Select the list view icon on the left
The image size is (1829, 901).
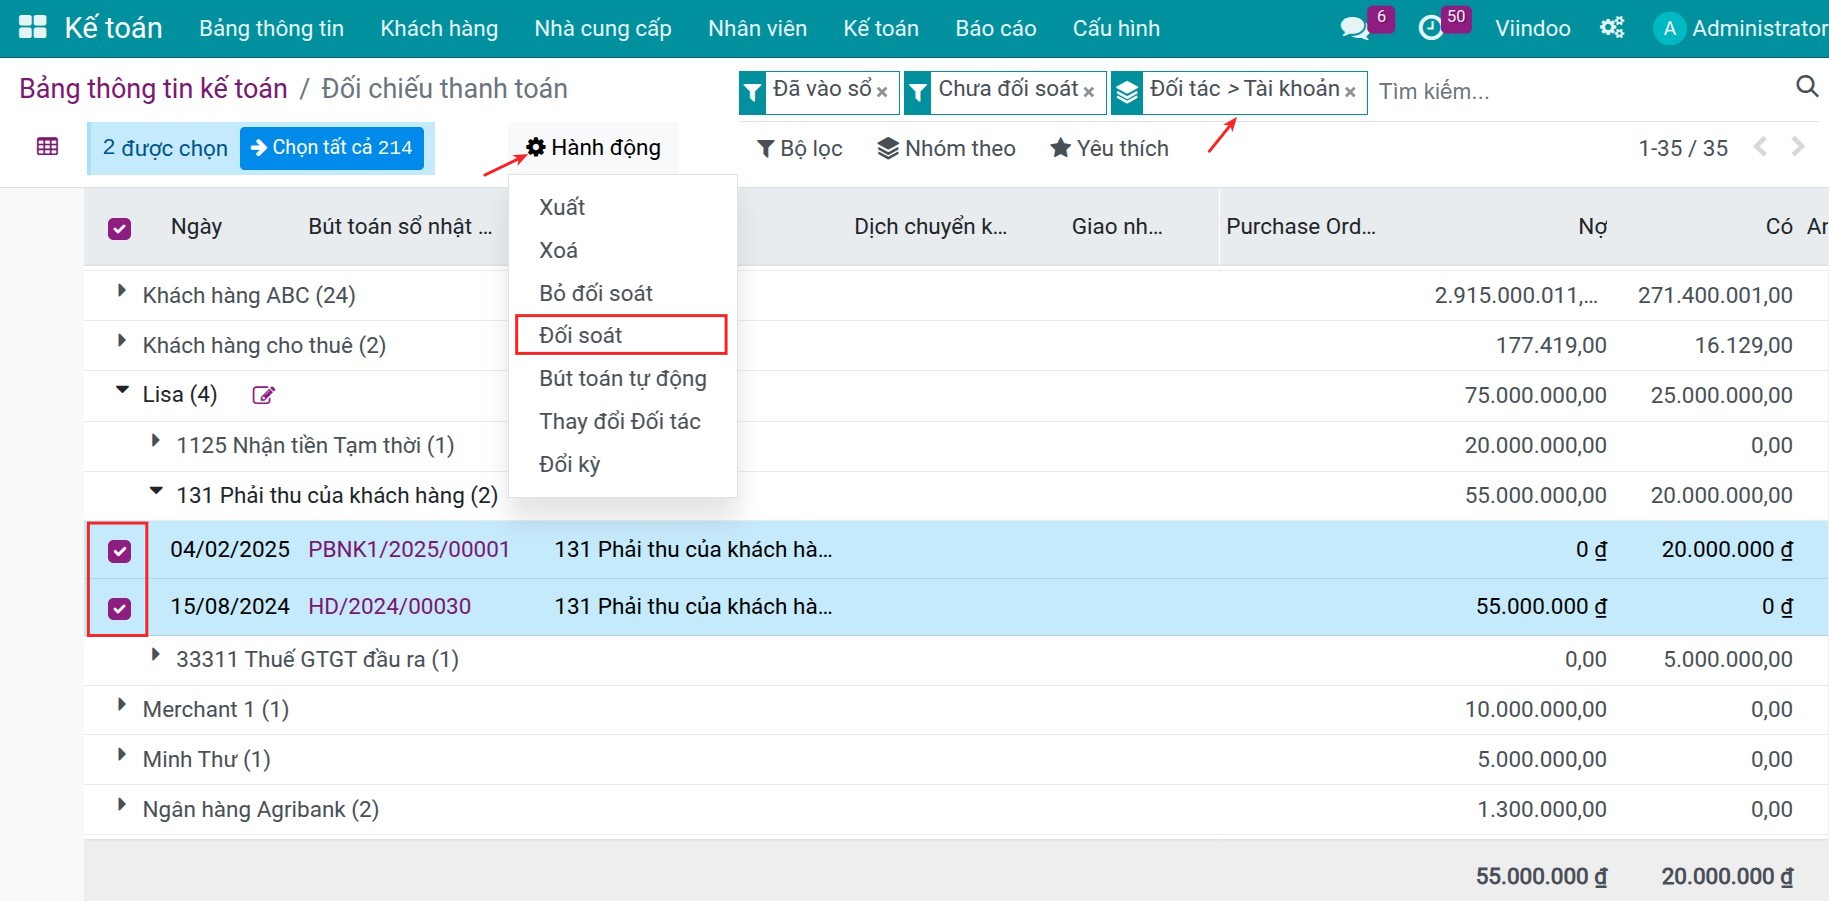46,146
